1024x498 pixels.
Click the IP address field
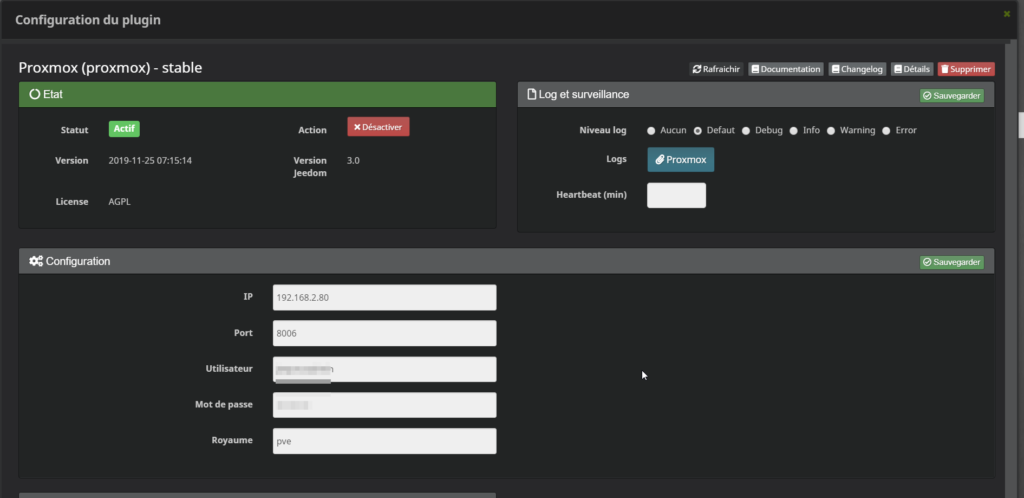coord(384,298)
